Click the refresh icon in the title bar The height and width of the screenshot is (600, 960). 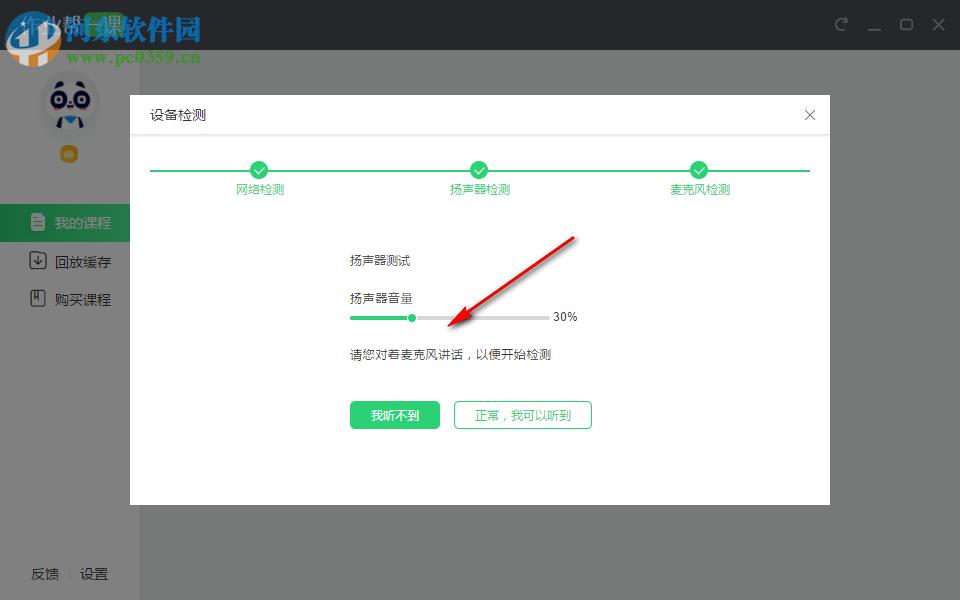pos(840,24)
